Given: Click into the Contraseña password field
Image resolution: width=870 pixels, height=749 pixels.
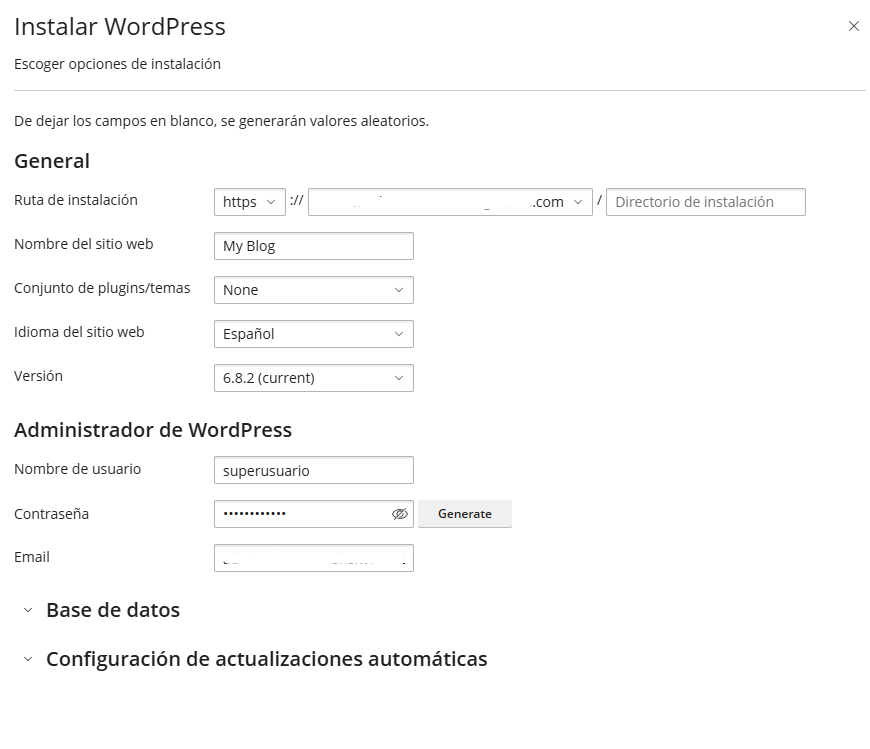Looking at the screenshot, I should (300, 514).
